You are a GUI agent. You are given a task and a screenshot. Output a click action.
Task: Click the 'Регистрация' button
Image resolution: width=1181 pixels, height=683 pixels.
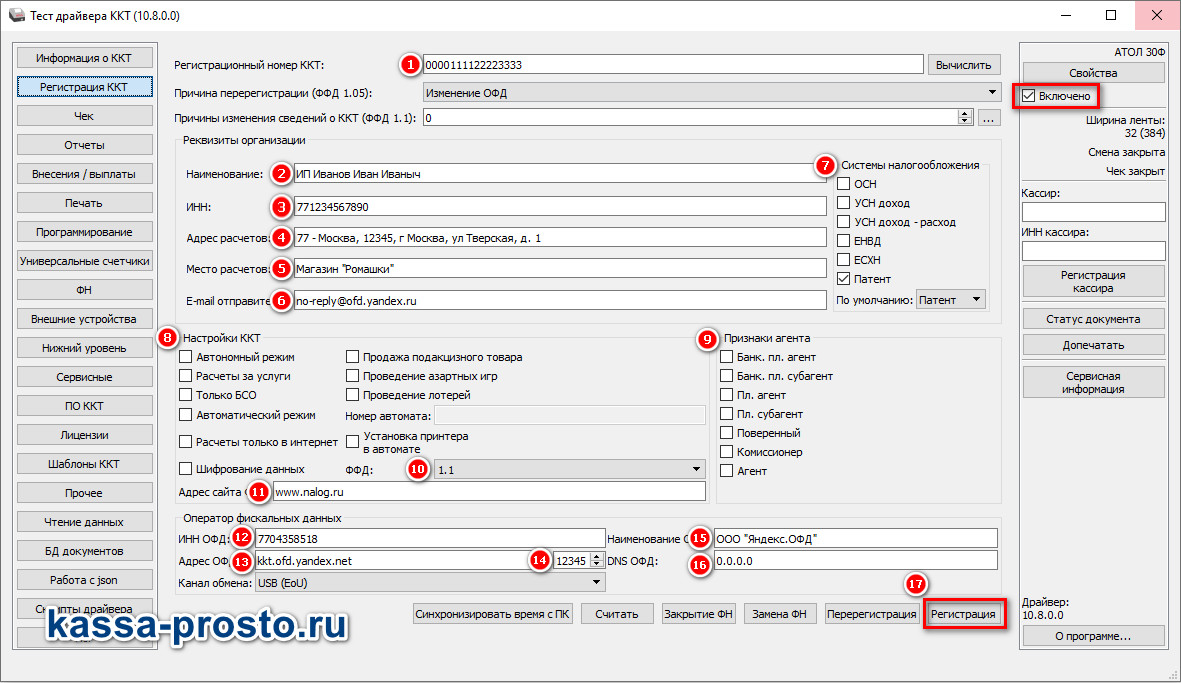click(963, 614)
